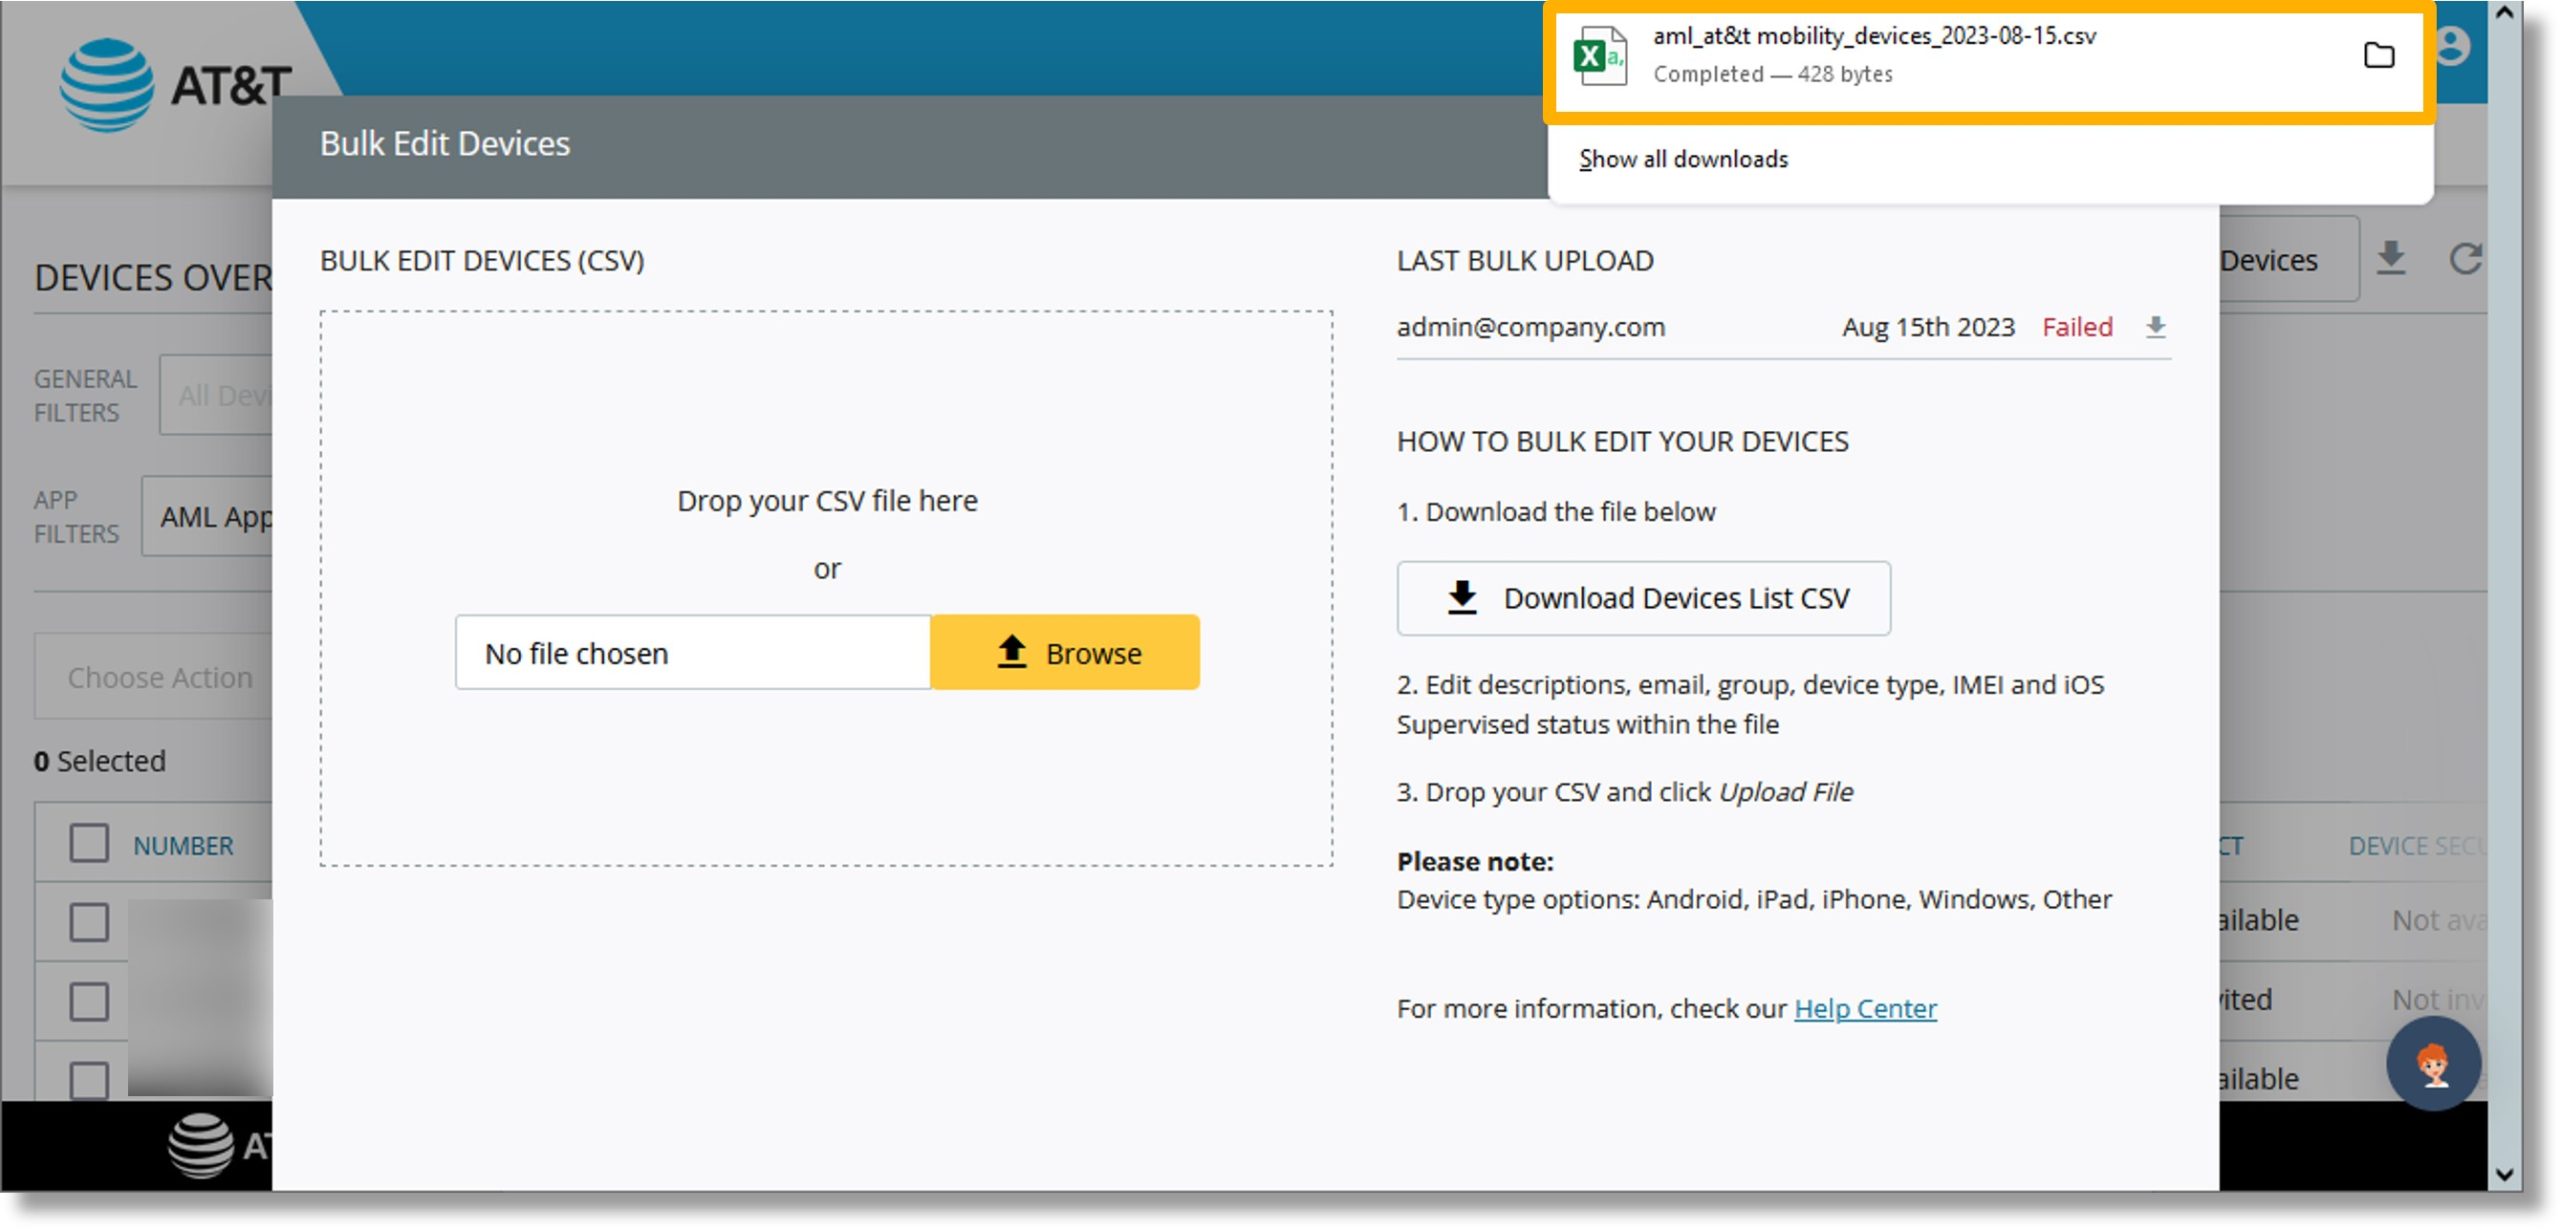The width and height of the screenshot is (2560, 1229).
Task: Click the Download Devices List CSV icon
Action: point(1456,599)
